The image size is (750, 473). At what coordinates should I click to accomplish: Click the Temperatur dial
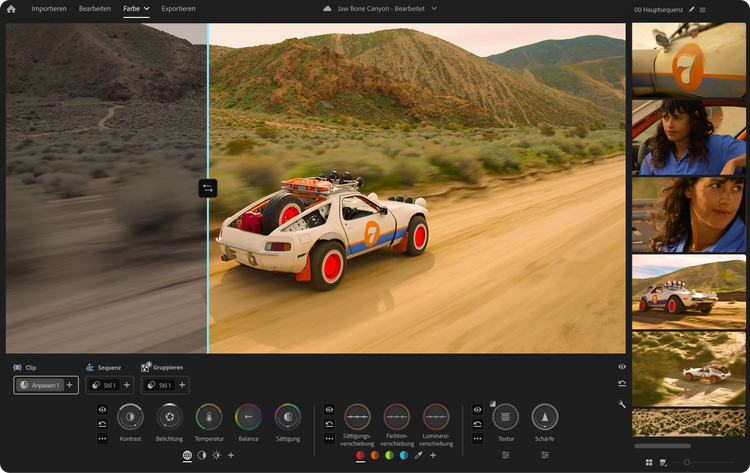209,416
